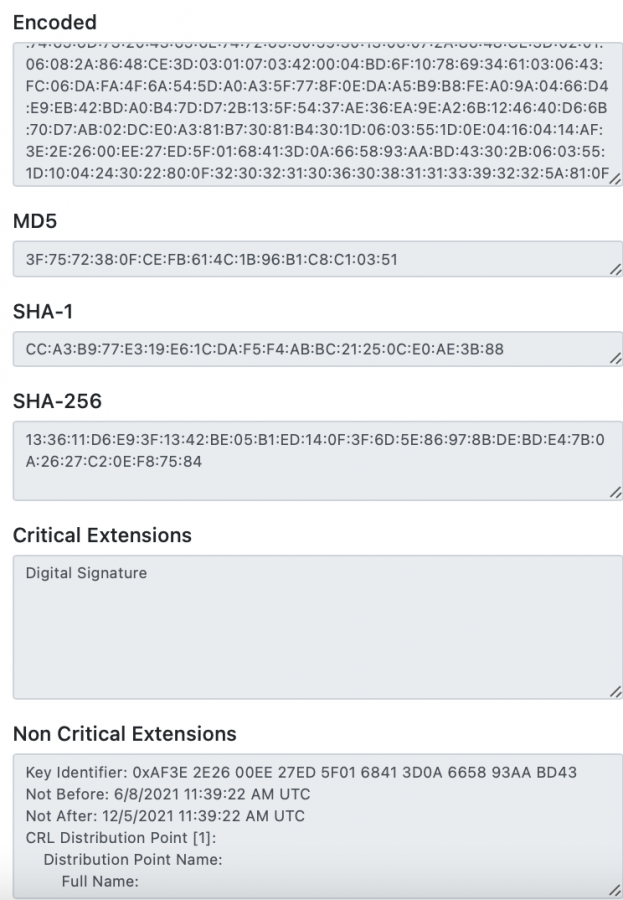This screenshot has width=623, height=900.
Task: Click inside the SHA-1 fingerprint field
Action: [318, 349]
